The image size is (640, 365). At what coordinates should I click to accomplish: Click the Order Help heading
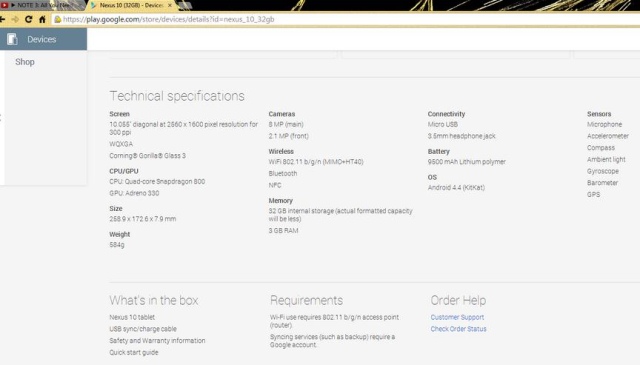pyautogui.click(x=458, y=300)
